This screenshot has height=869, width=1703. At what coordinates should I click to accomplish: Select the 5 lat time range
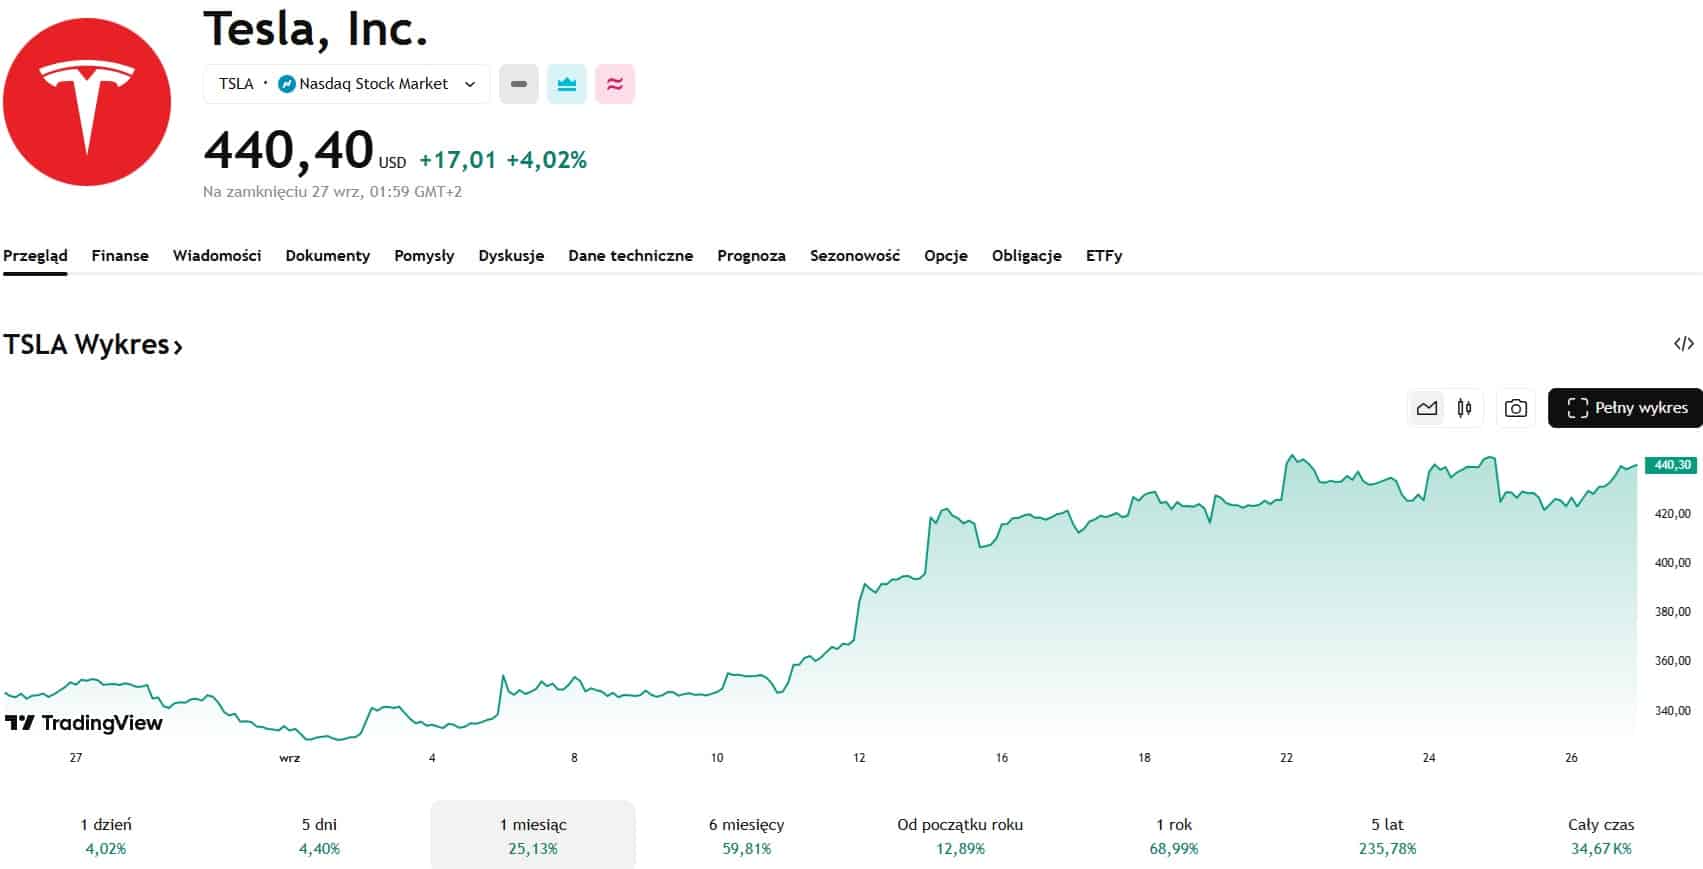[1387, 836]
